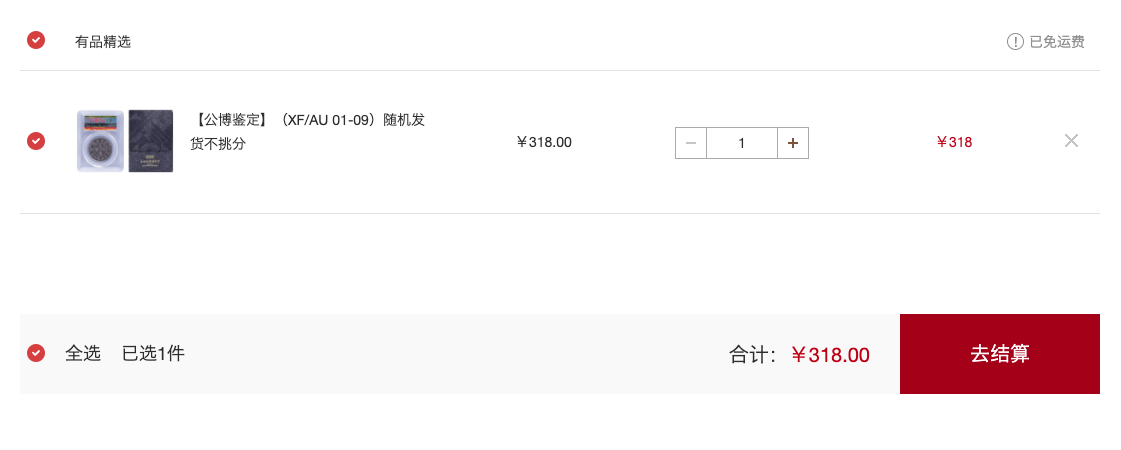This screenshot has width=1121, height=450.
Task: Uncheck the 有品精选 store checkbox
Action: click(x=36, y=40)
